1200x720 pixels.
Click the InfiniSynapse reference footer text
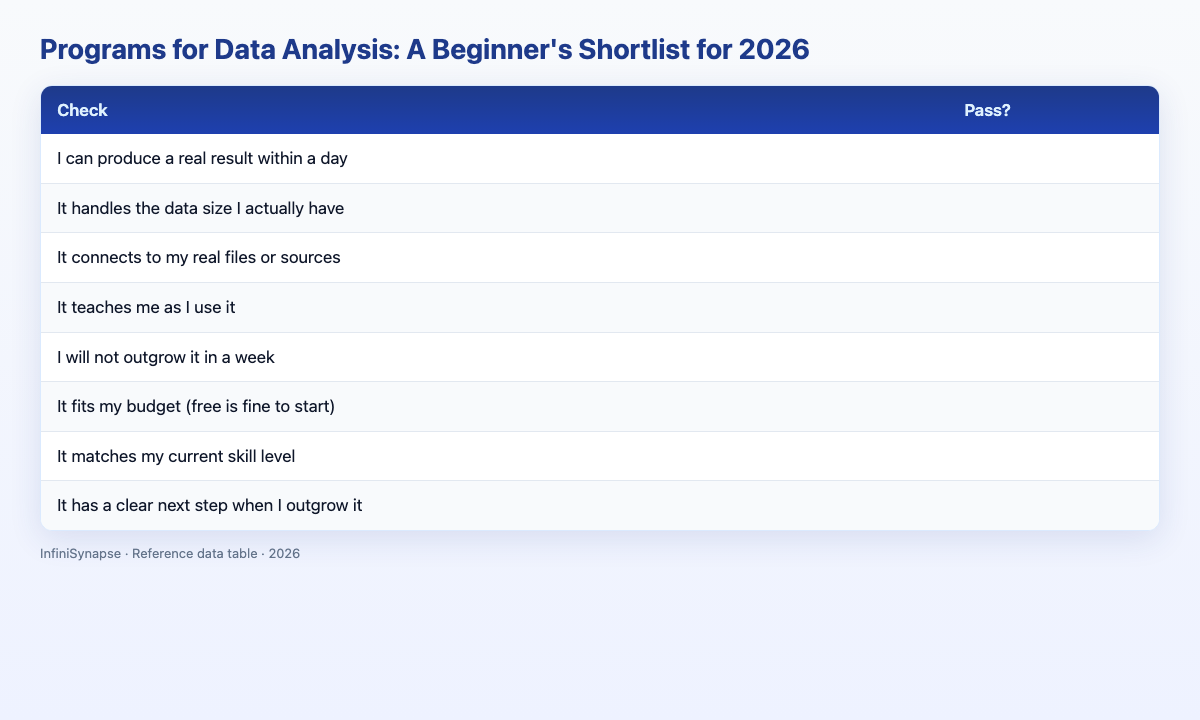click(x=170, y=553)
